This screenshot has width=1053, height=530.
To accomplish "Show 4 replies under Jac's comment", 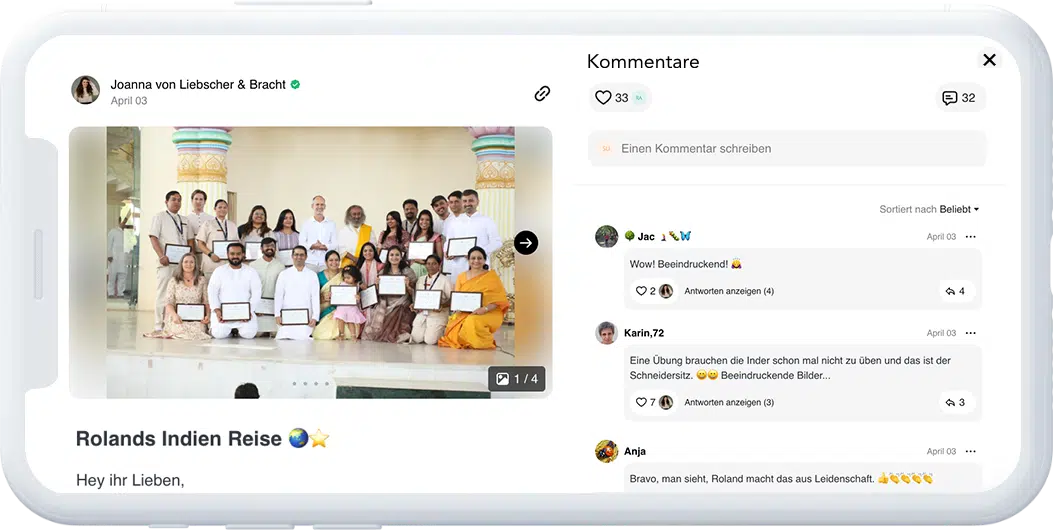I will click(728, 291).
